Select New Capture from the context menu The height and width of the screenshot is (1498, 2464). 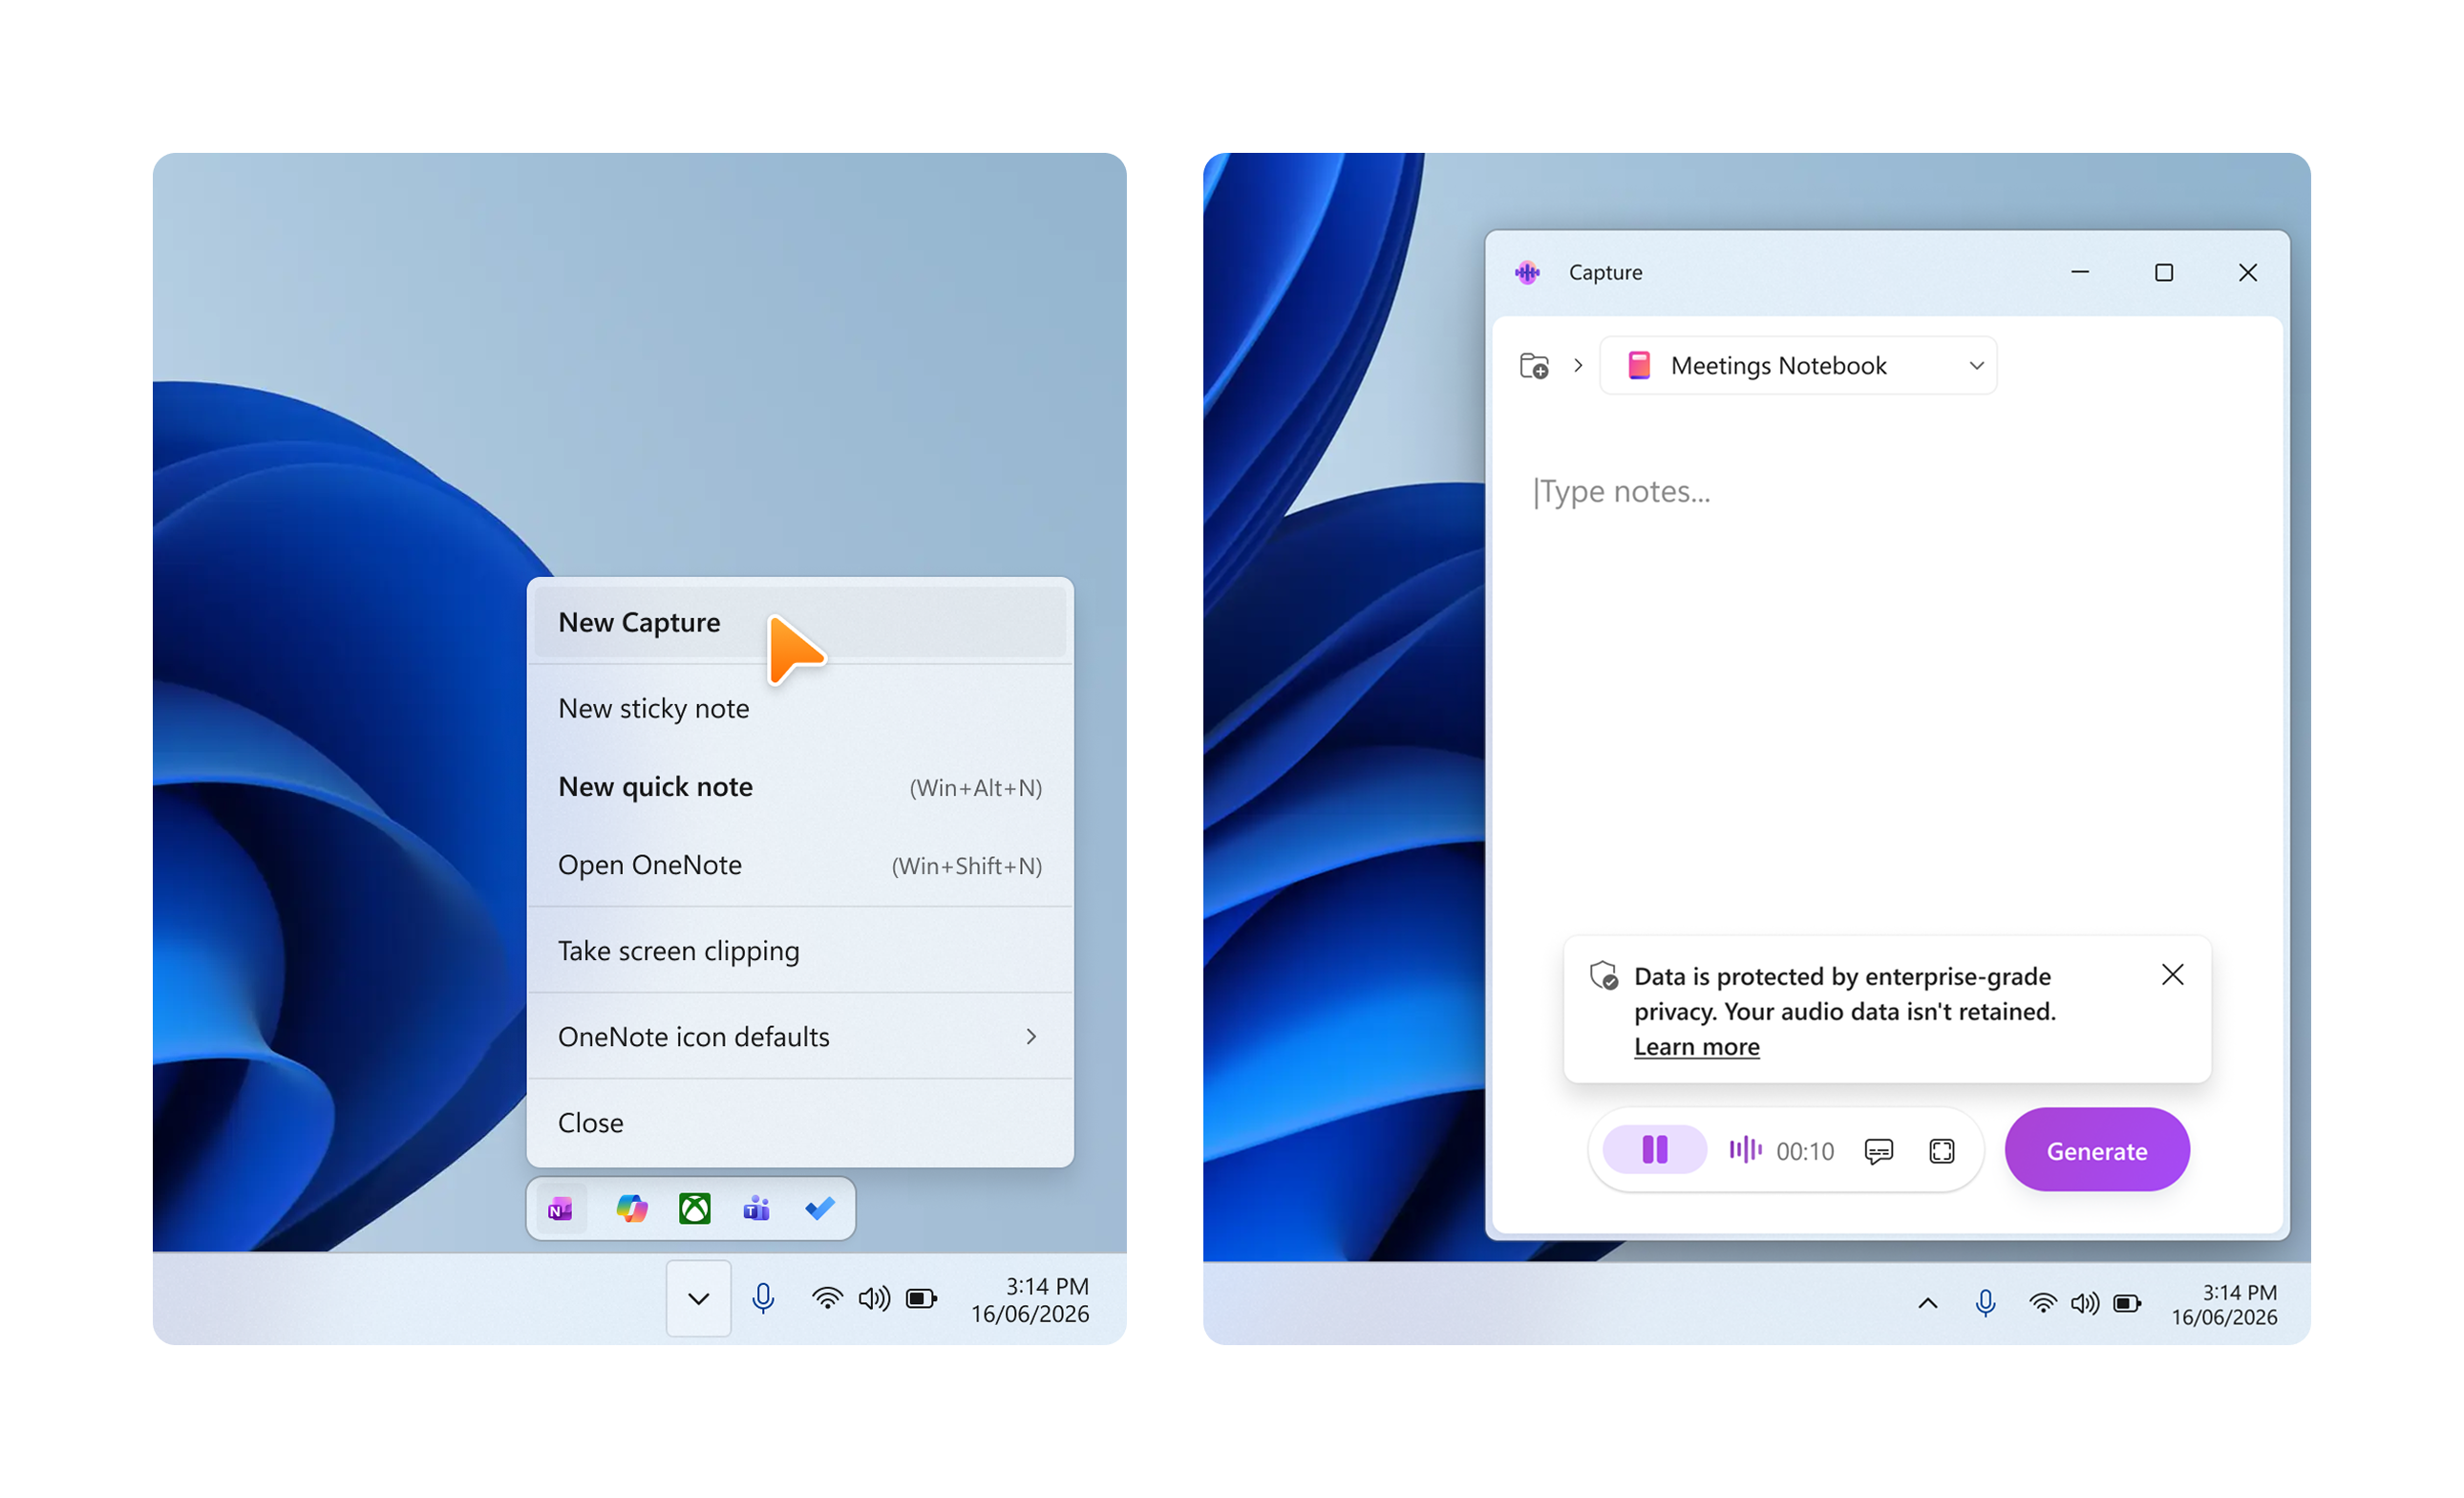[800, 622]
